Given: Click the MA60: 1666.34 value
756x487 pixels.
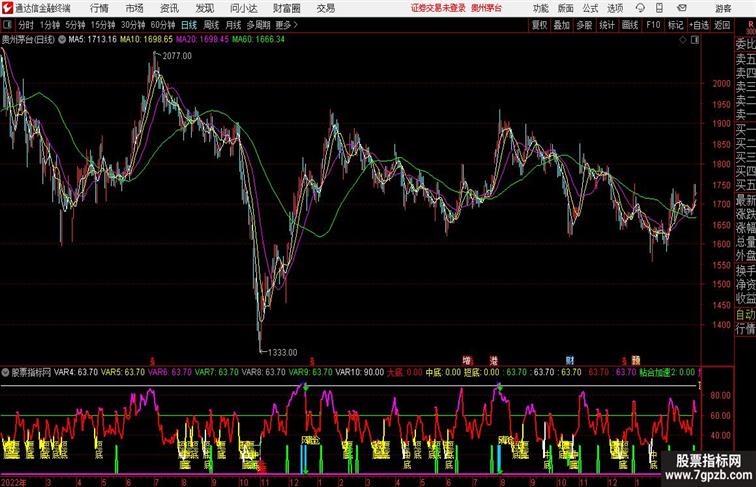Looking at the screenshot, I should point(258,40).
